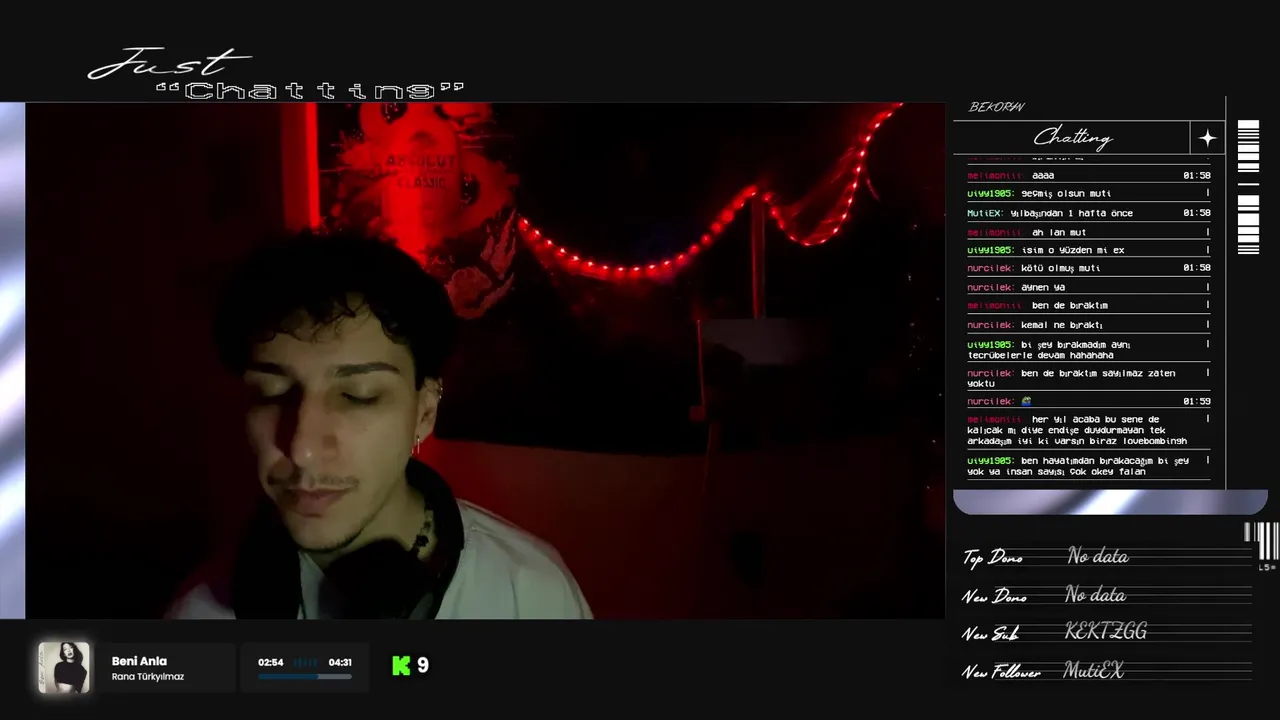Click the artist name Rana Türkyılmaz
This screenshot has height=720, width=1280.
tap(148, 677)
